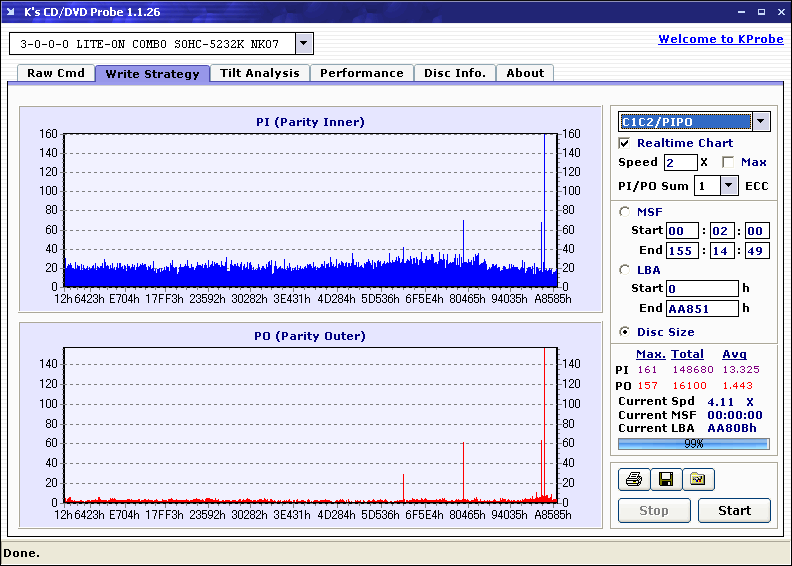Enable the Max speed checkbox
Image resolution: width=792 pixels, height=566 pixels.
728,162
